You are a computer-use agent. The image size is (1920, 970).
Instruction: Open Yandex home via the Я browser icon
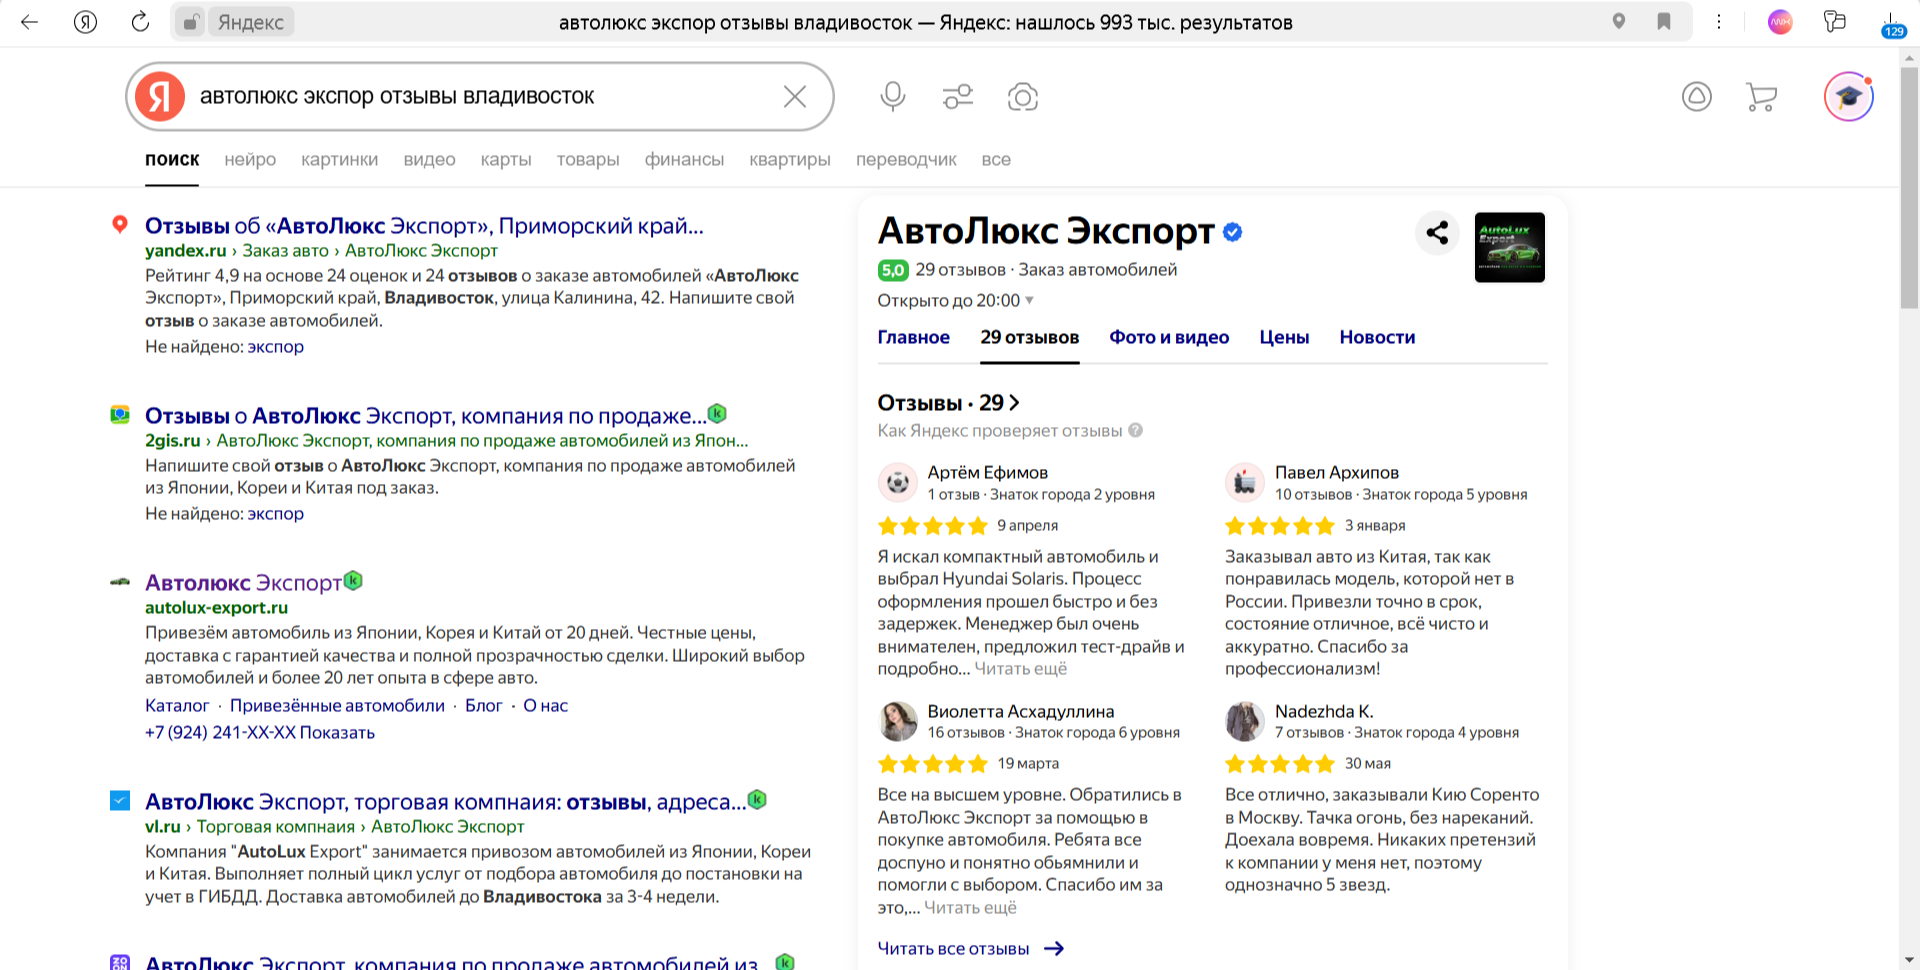(86, 22)
